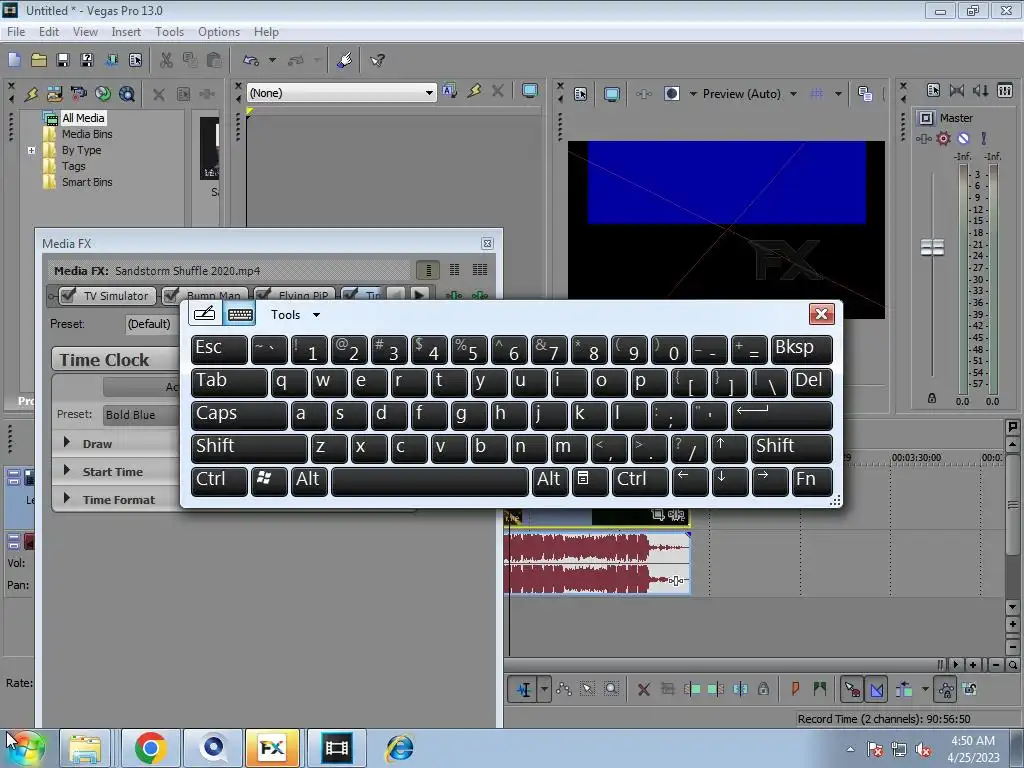This screenshot has height=768, width=1024.
Task: Adjust the Master volume fader
Action: pos(932,248)
